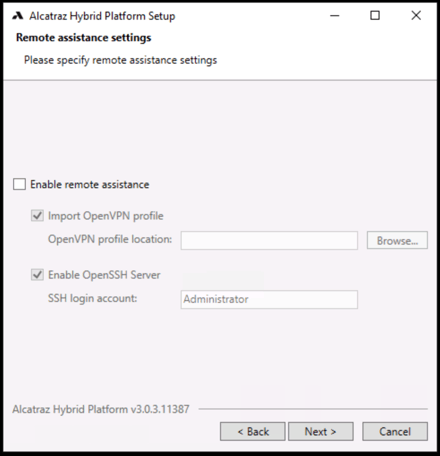Minimize the Alcatraz setup window
440x456 pixels.
(334, 16)
